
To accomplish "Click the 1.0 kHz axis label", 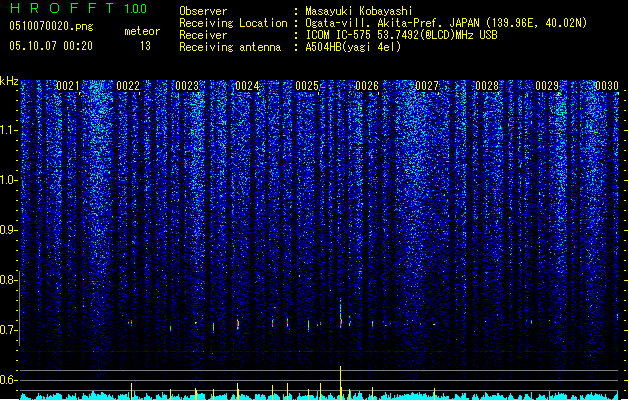I will point(8,180).
